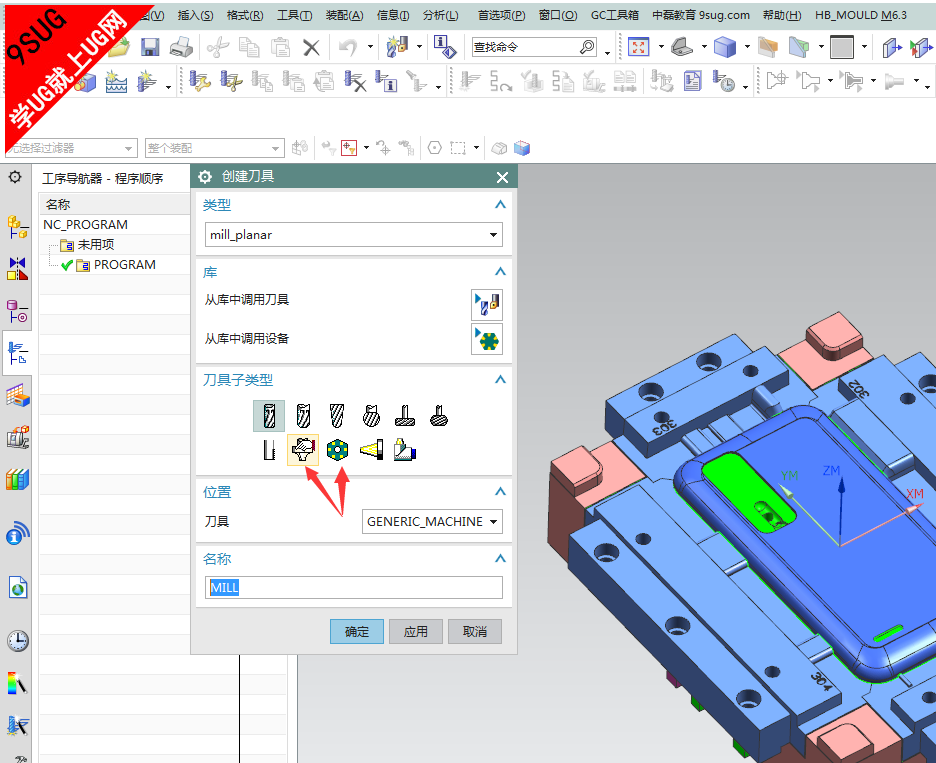Open the reuse library books icon
This screenshot has width=936, height=763.
(18, 479)
